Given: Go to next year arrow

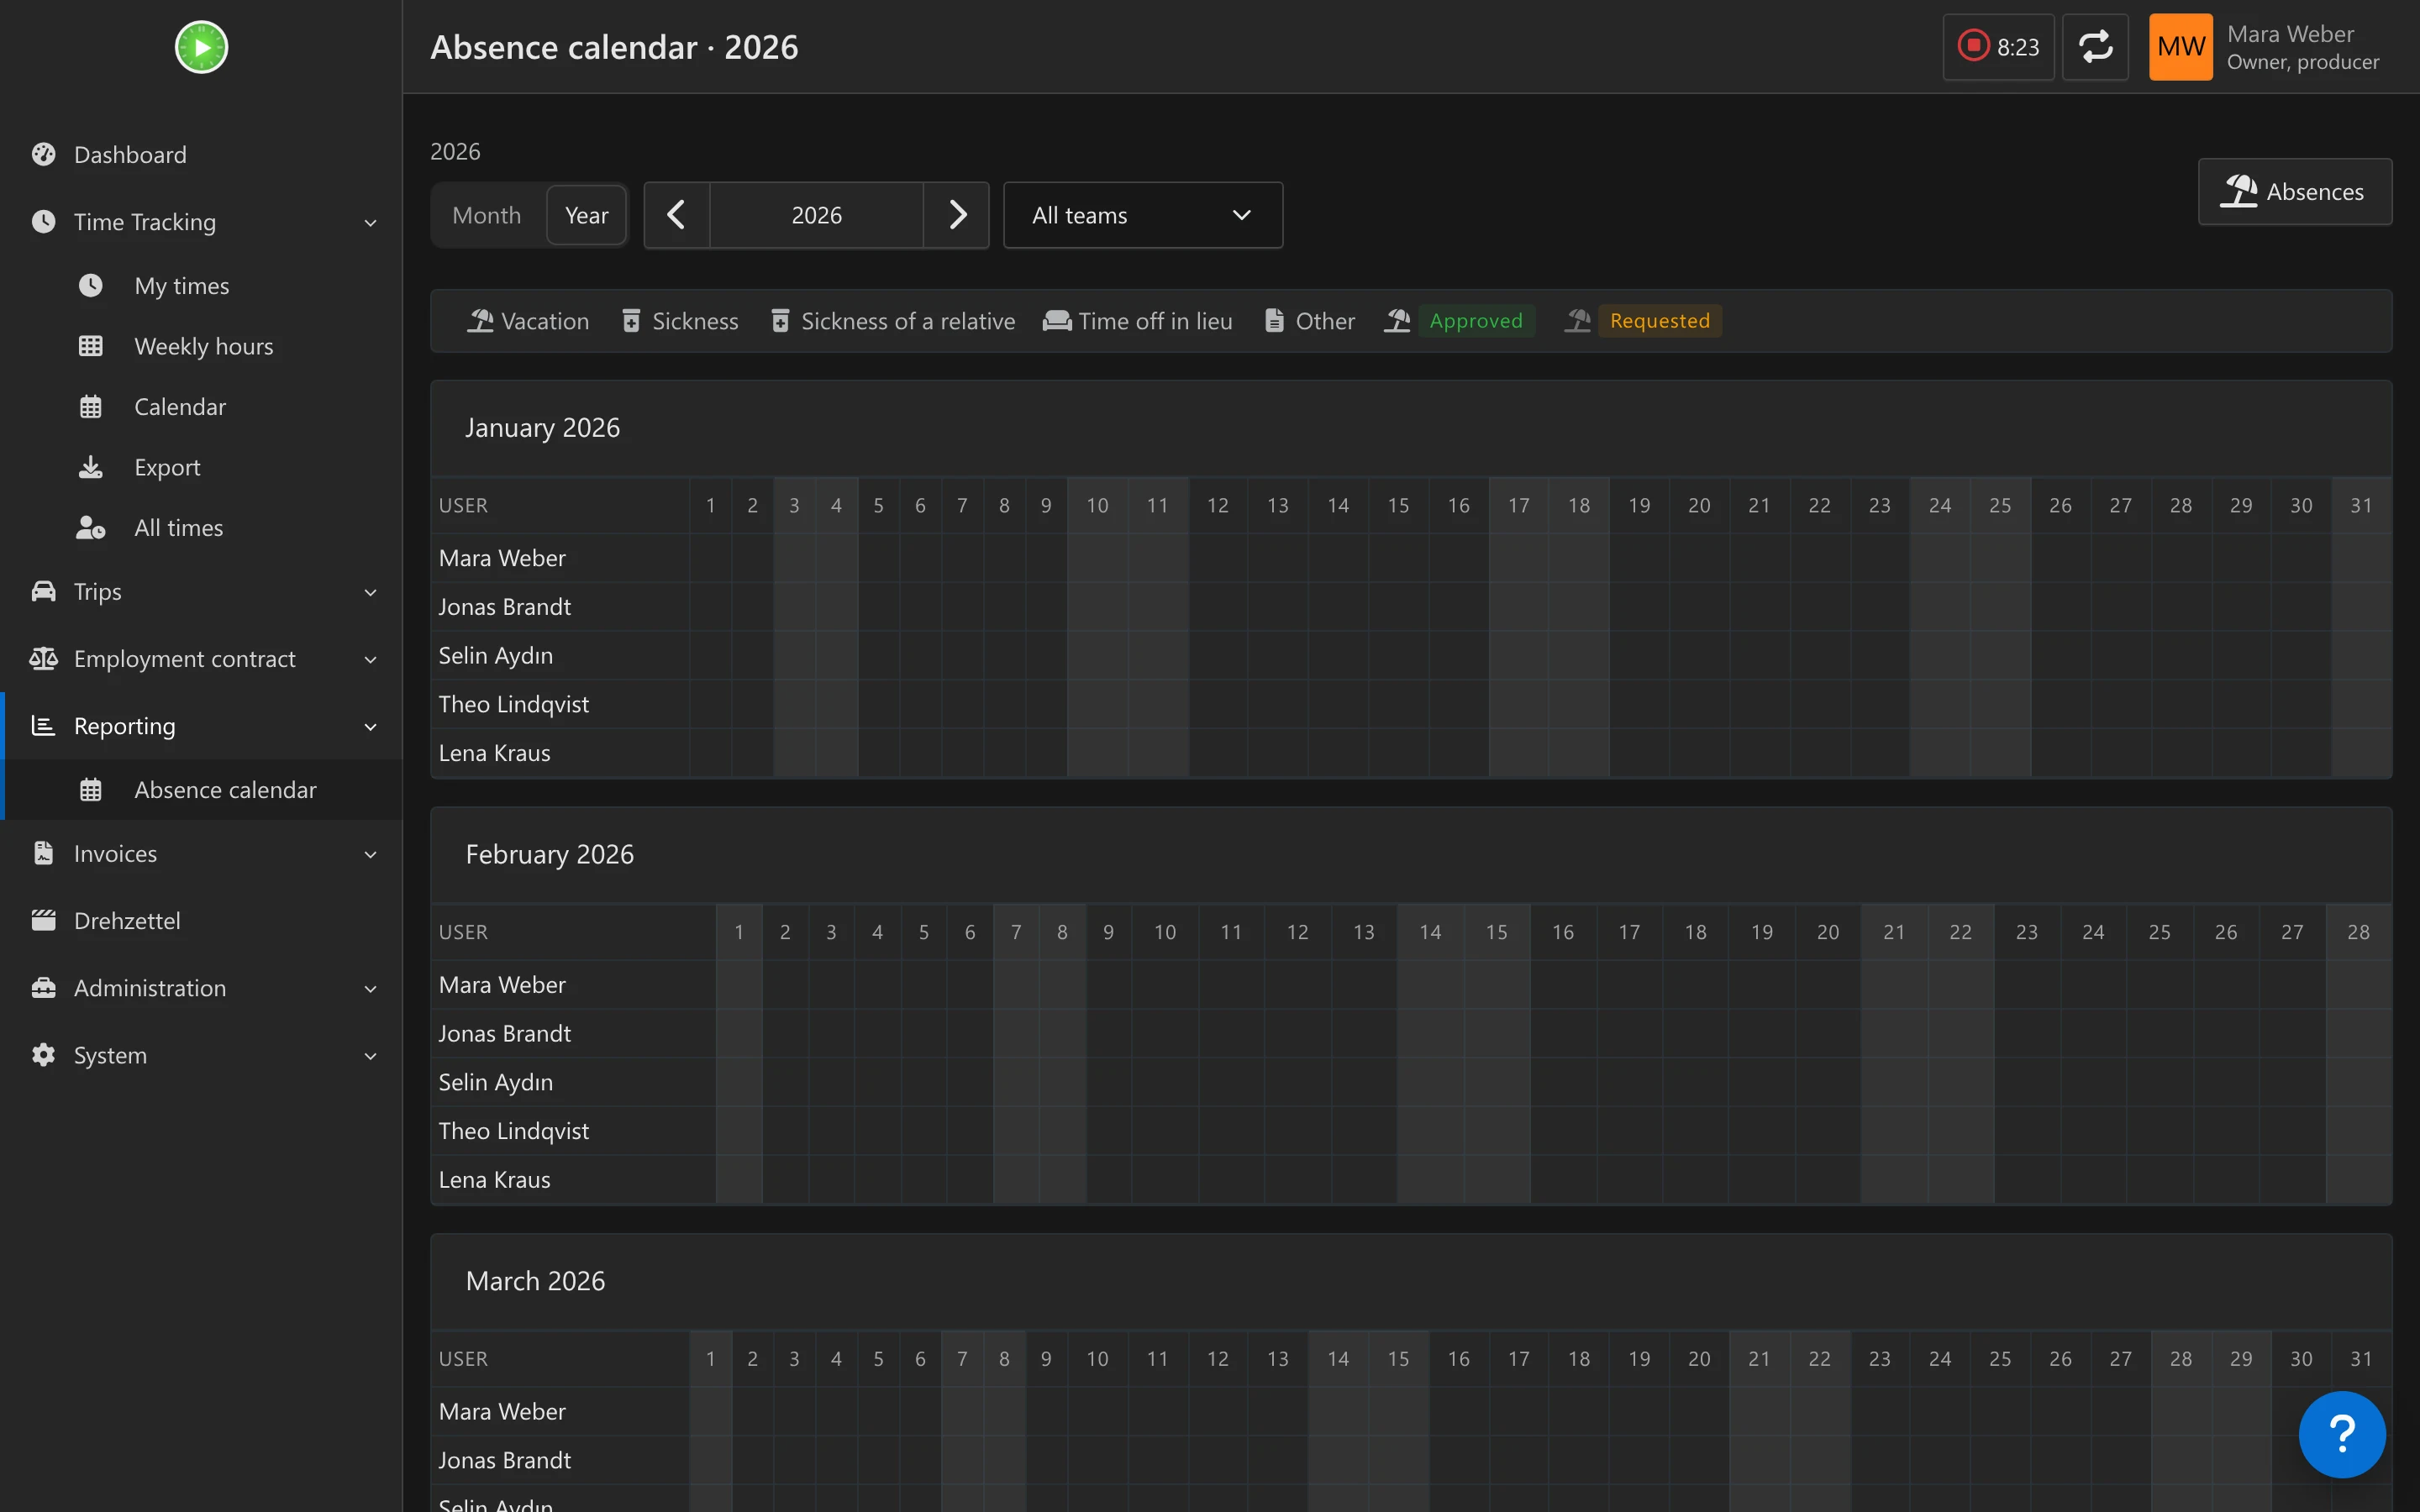Looking at the screenshot, I should pos(957,215).
